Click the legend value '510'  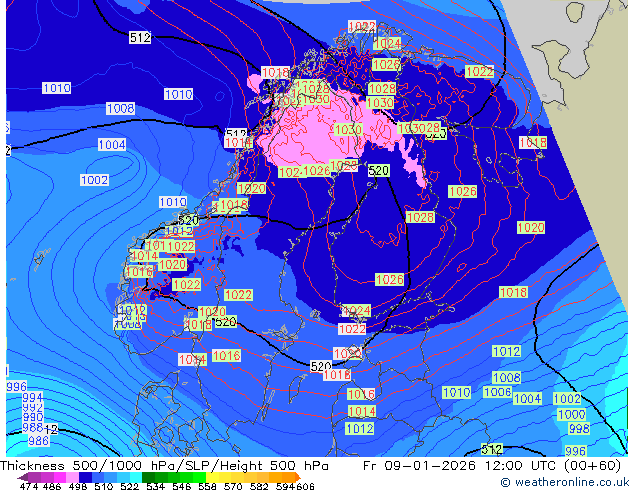click(x=104, y=486)
